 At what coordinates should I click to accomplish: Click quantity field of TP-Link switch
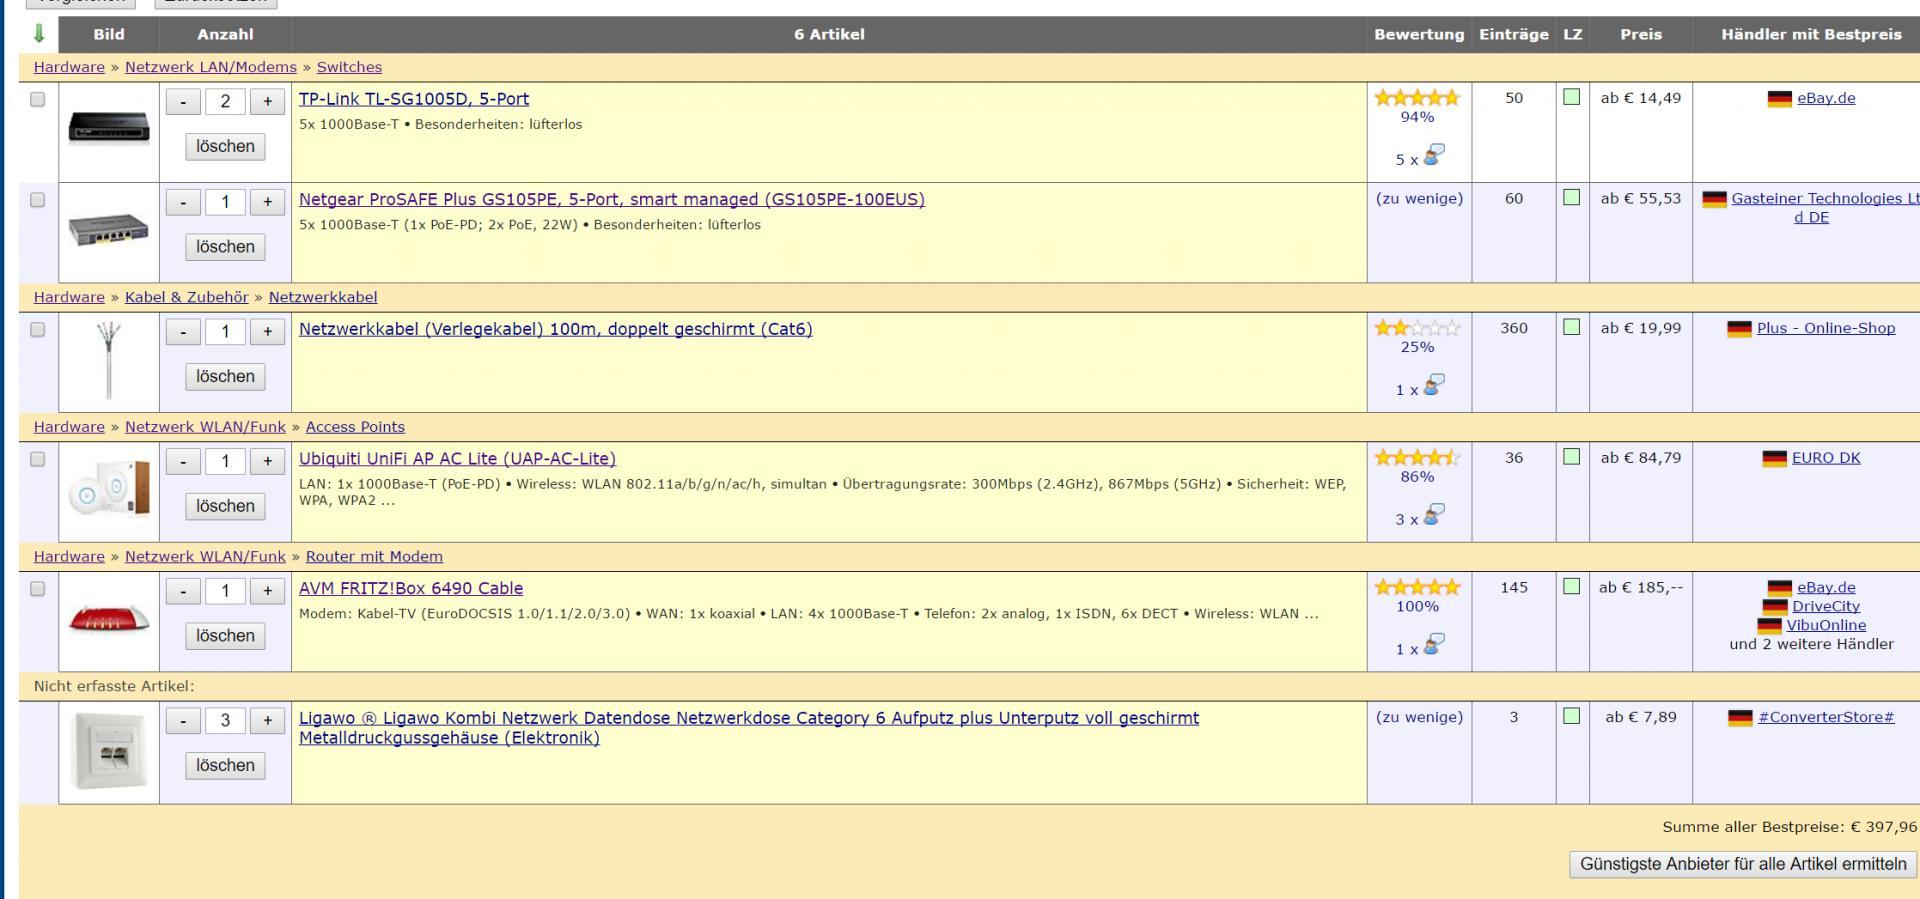[x=225, y=102]
